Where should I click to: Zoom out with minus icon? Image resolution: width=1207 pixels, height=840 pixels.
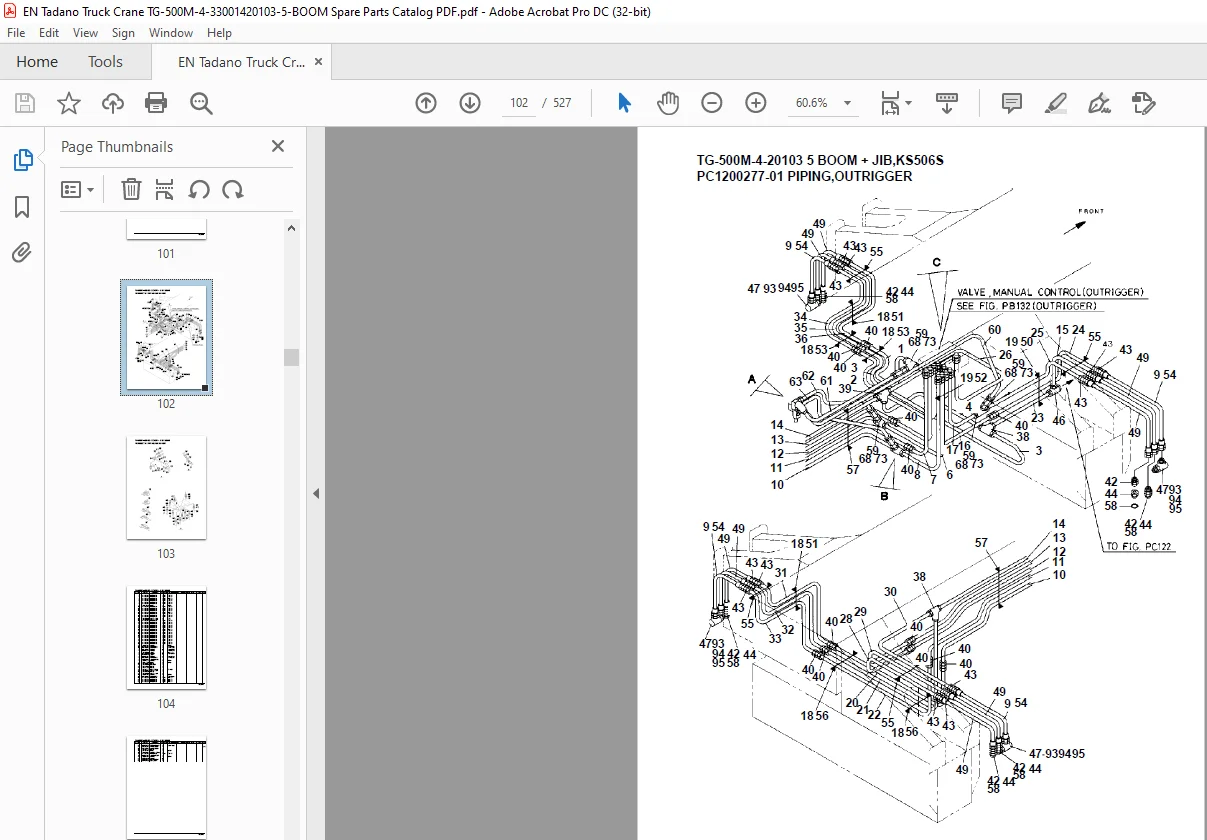(712, 103)
